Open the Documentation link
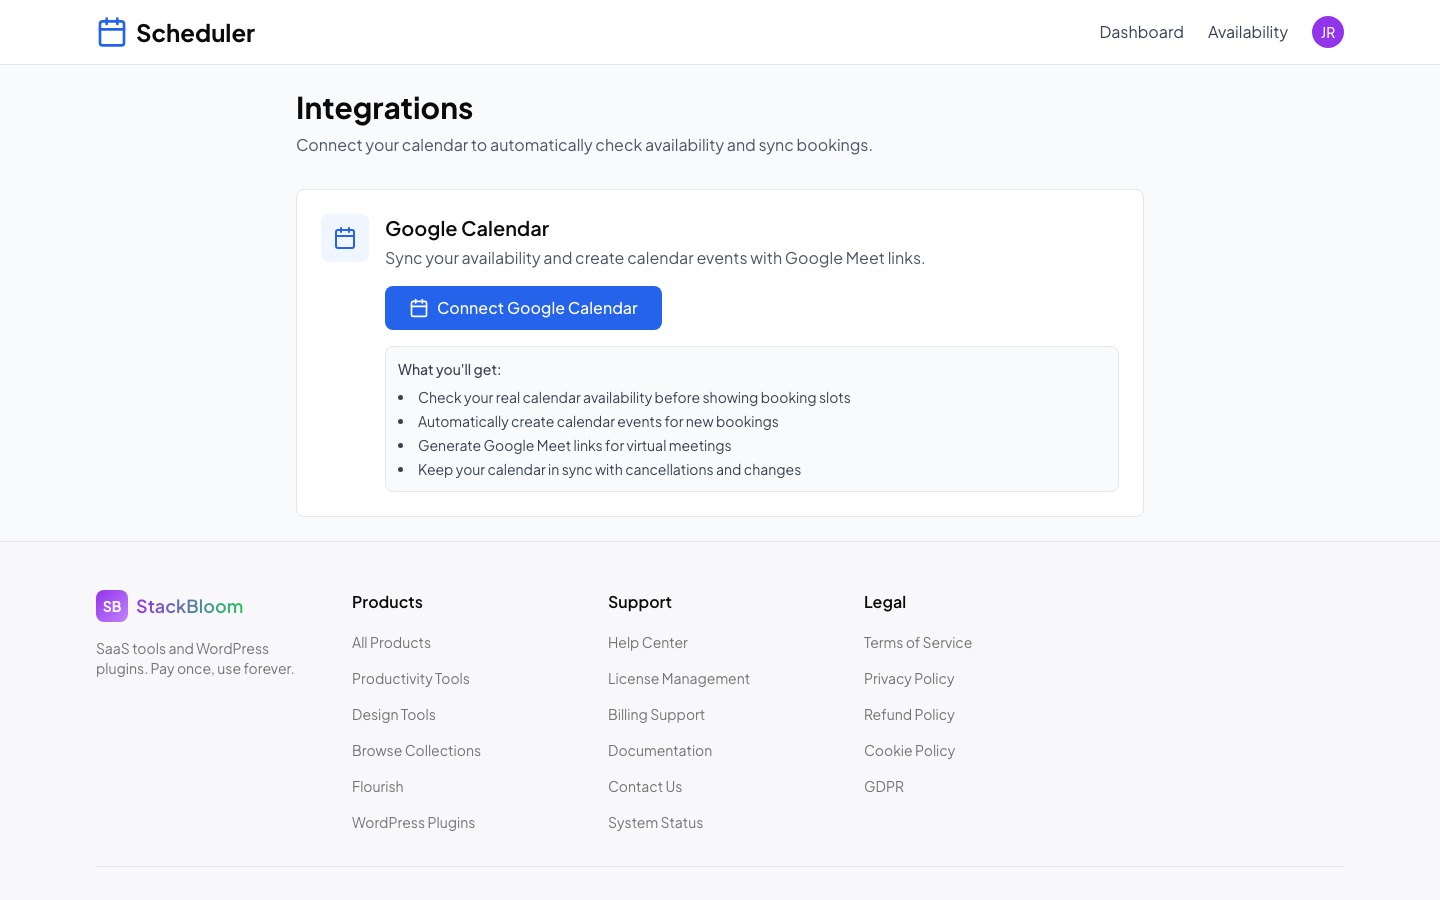1440x900 pixels. (x=660, y=751)
